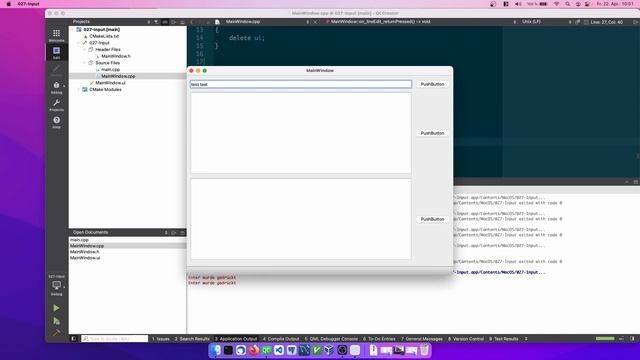Filter the Projects tree with the funnel icon
The image size is (640, 360).
coord(156,22)
